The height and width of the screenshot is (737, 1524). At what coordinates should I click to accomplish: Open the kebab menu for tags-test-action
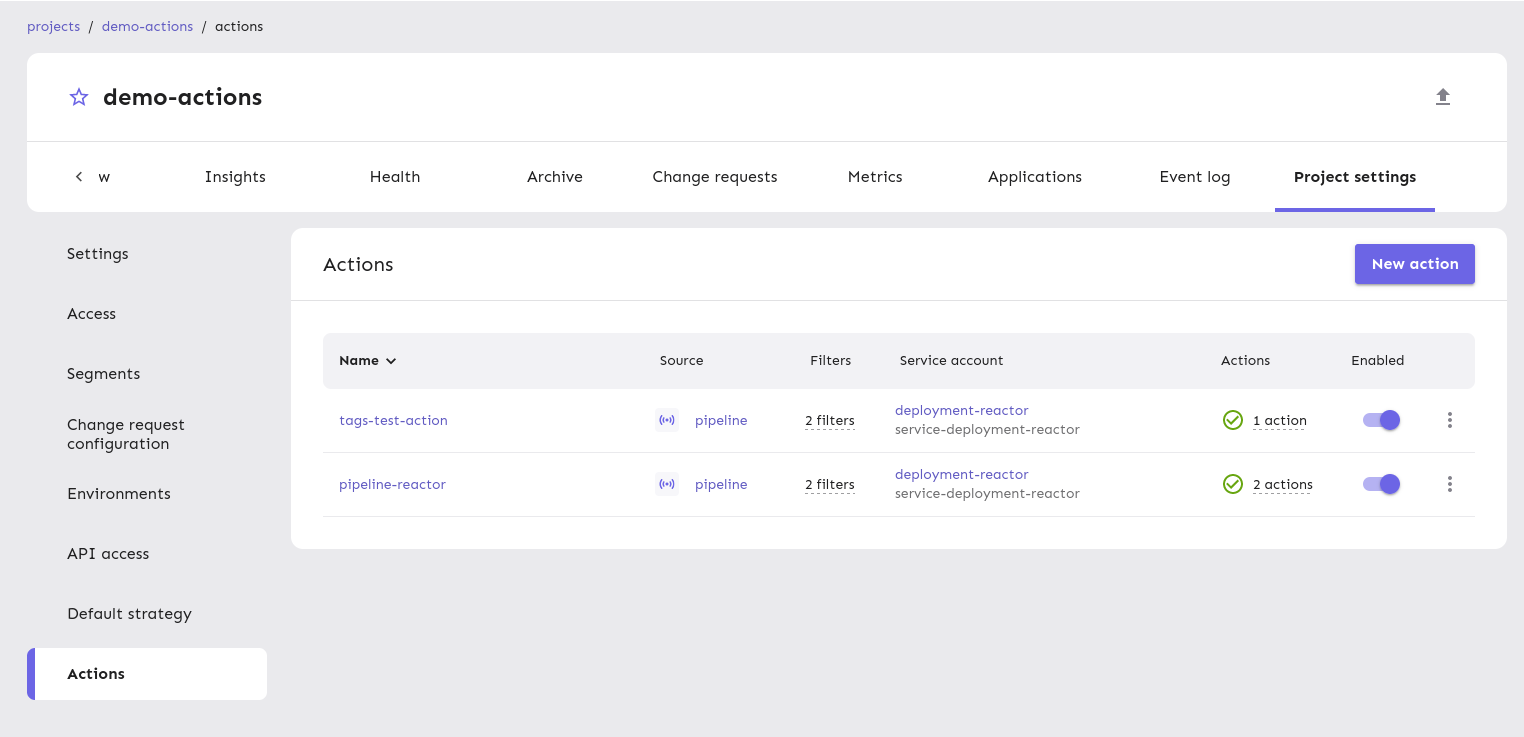[1449, 420]
